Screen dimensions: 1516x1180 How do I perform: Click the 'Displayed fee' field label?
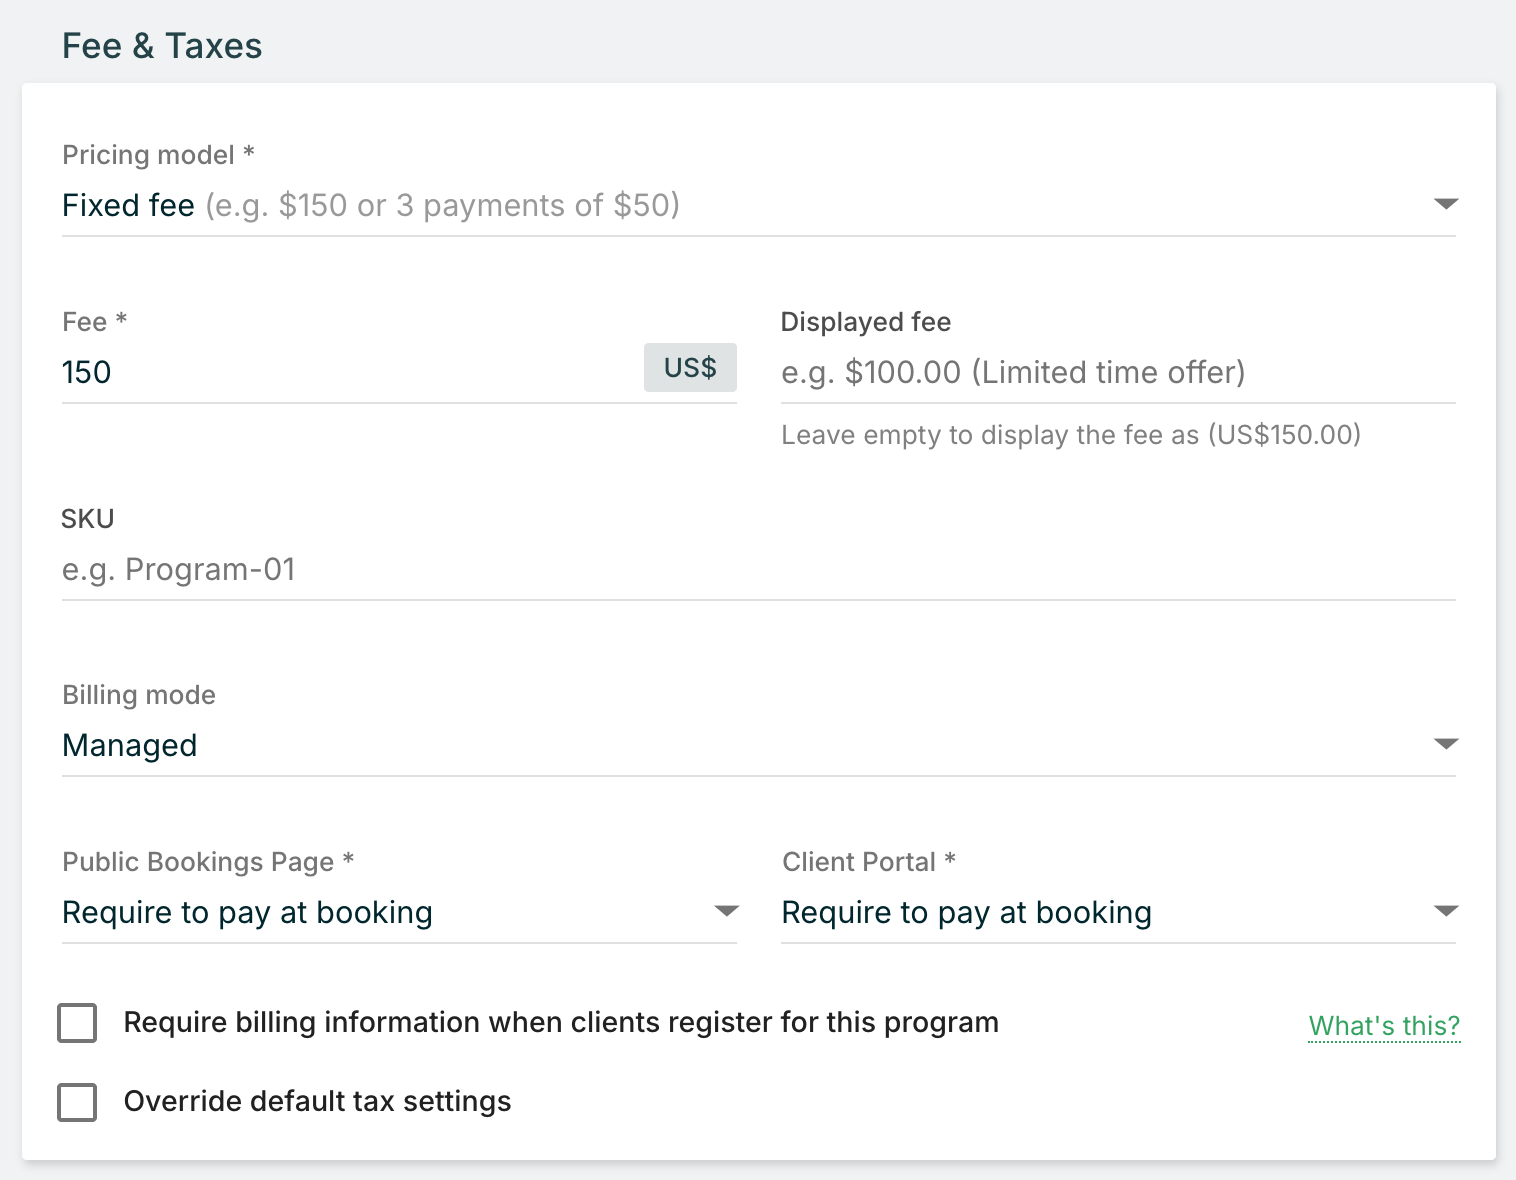[x=865, y=322]
